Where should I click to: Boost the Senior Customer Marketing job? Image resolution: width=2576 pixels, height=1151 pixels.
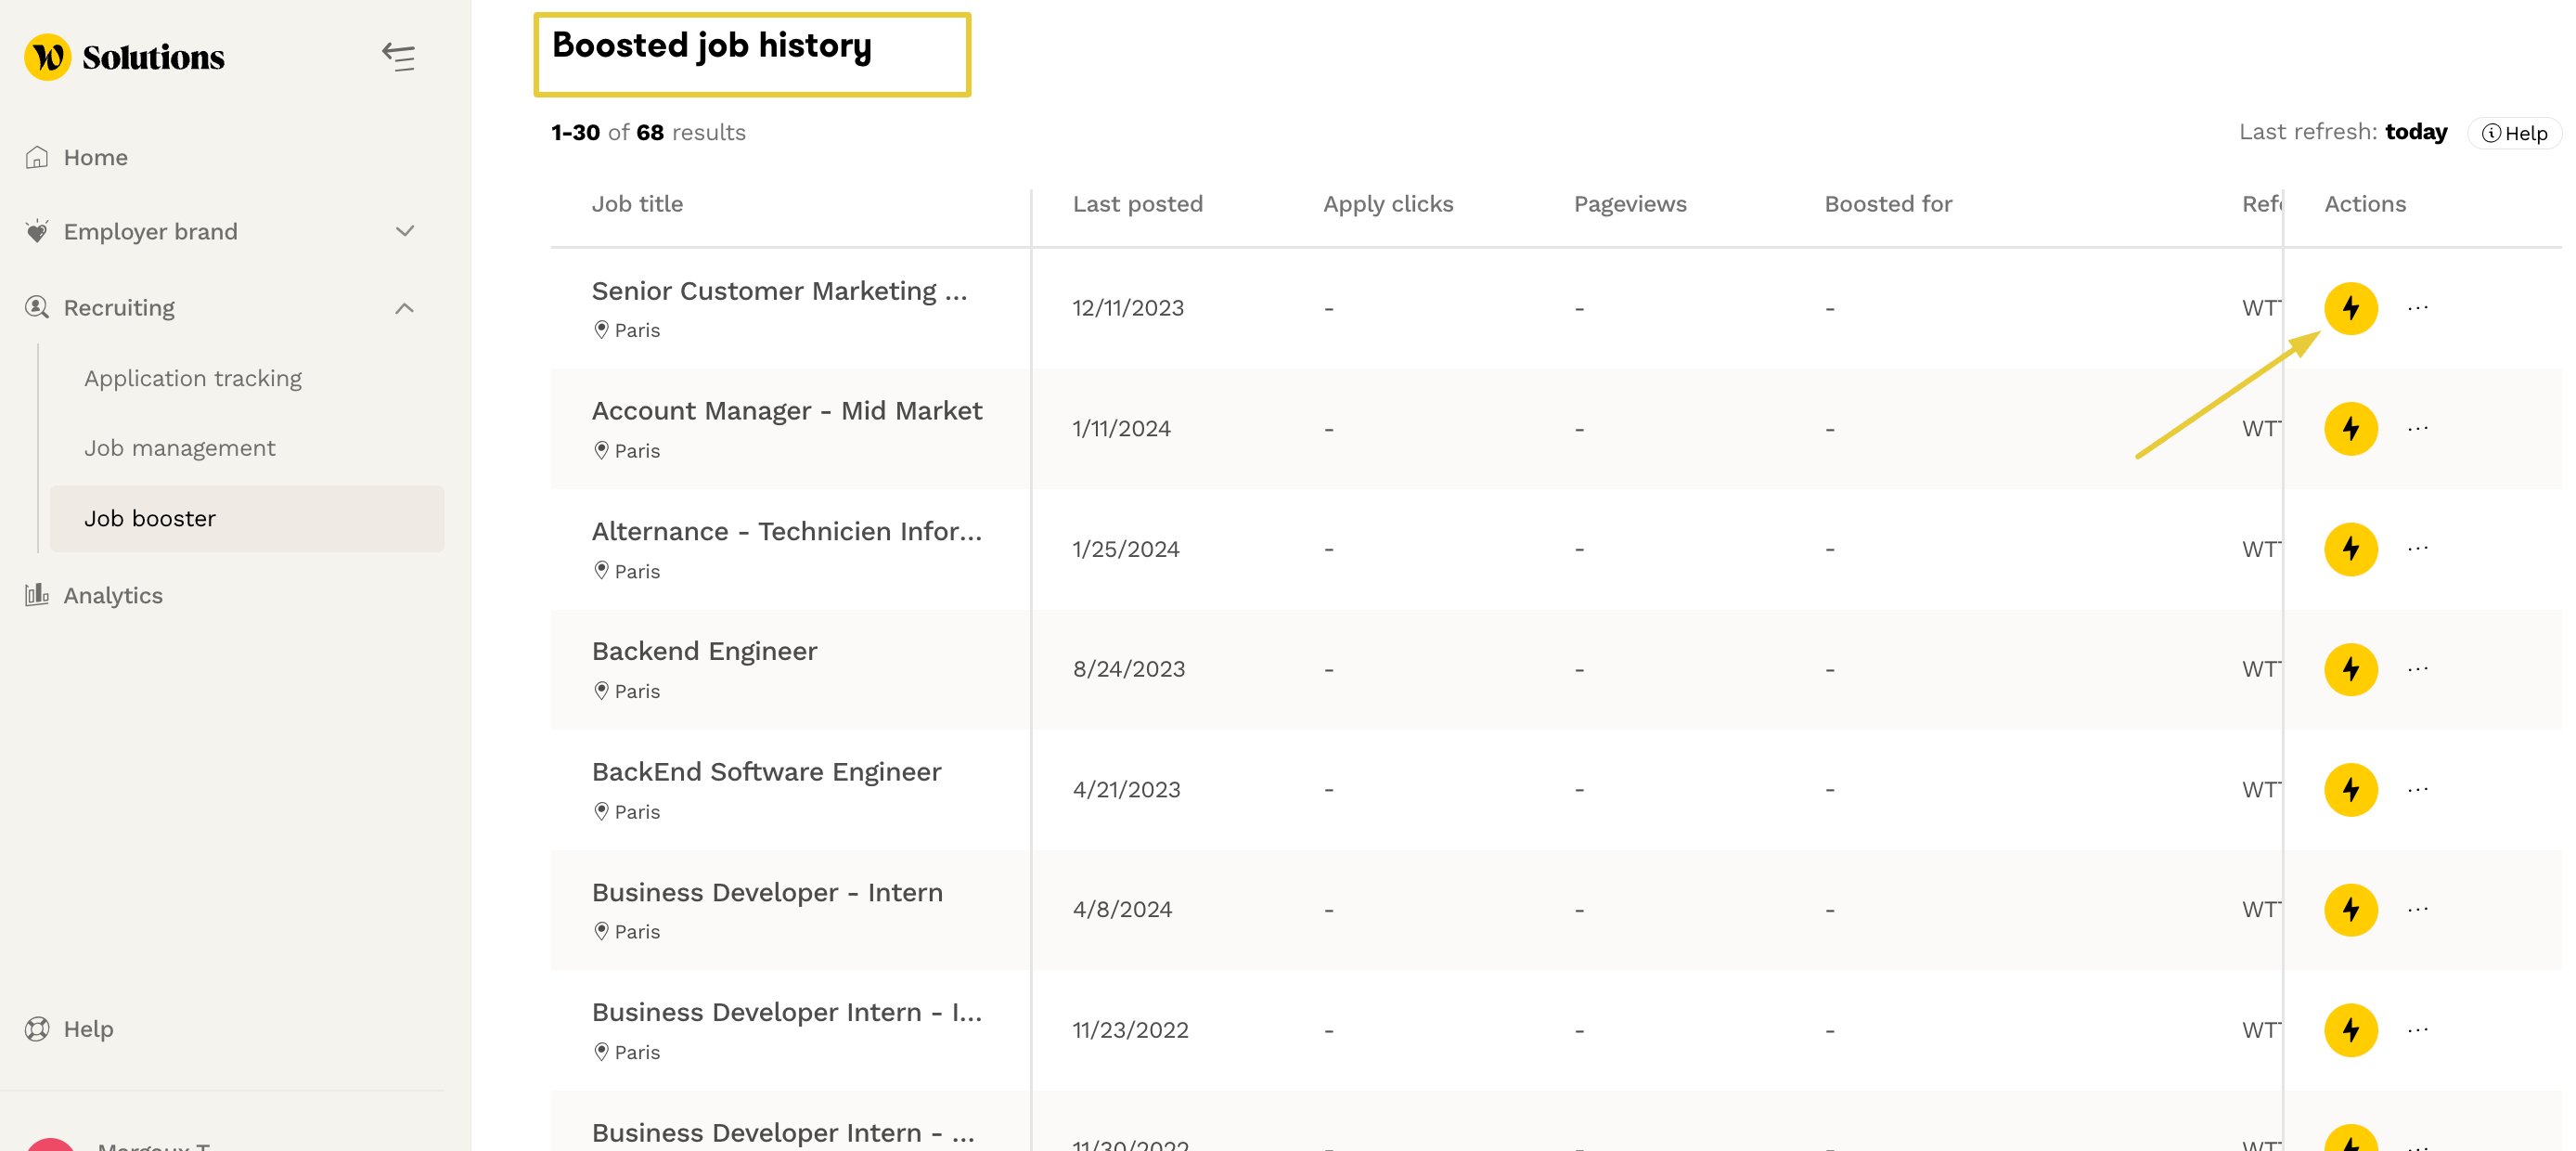point(2350,308)
